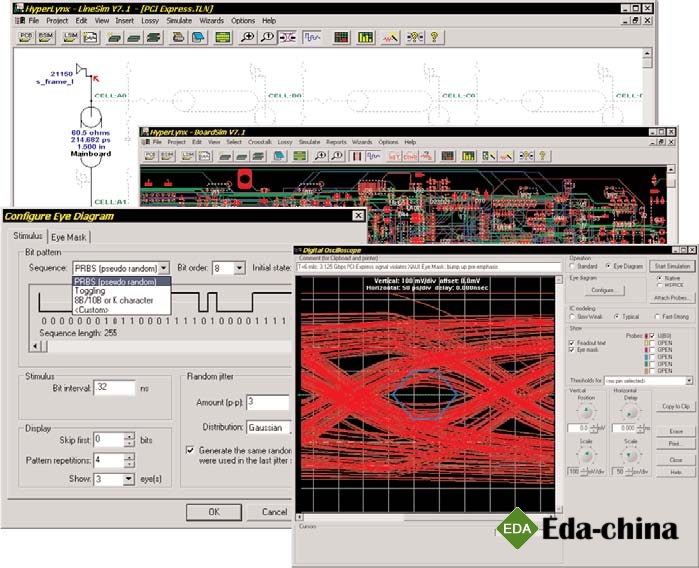Click Cancel in Configure Eye Diagram
This screenshot has width=699, height=568.
(270, 512)
